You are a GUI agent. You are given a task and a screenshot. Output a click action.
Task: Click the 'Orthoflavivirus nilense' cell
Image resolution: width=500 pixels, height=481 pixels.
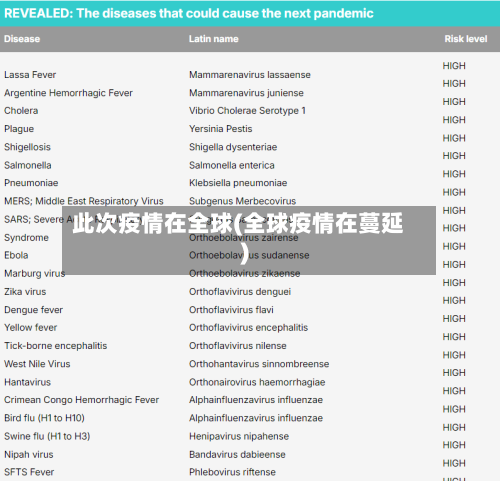point(238,346)
